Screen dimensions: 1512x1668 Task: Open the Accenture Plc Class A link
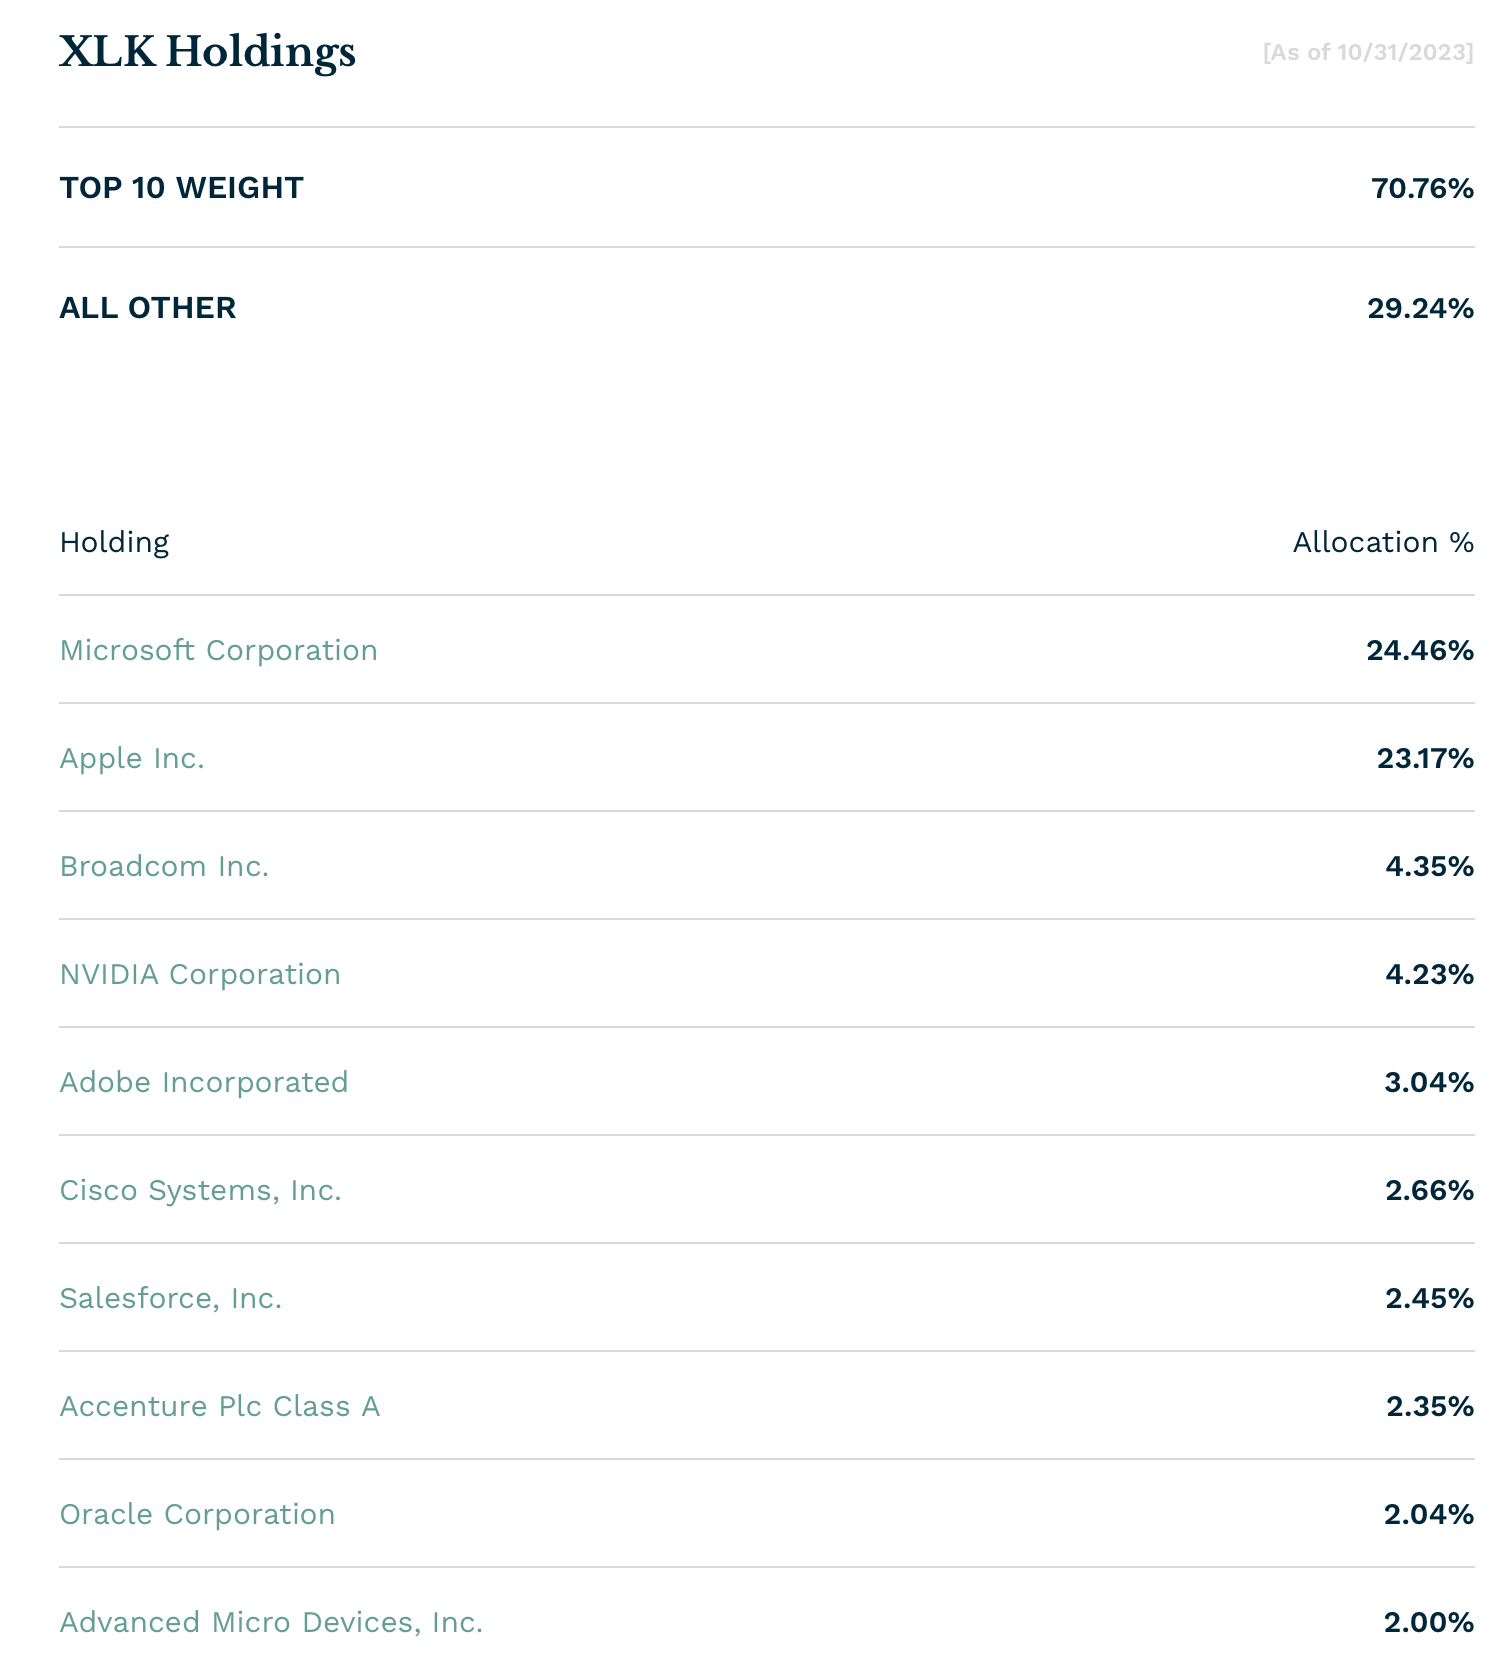[x=220, y=1406]
